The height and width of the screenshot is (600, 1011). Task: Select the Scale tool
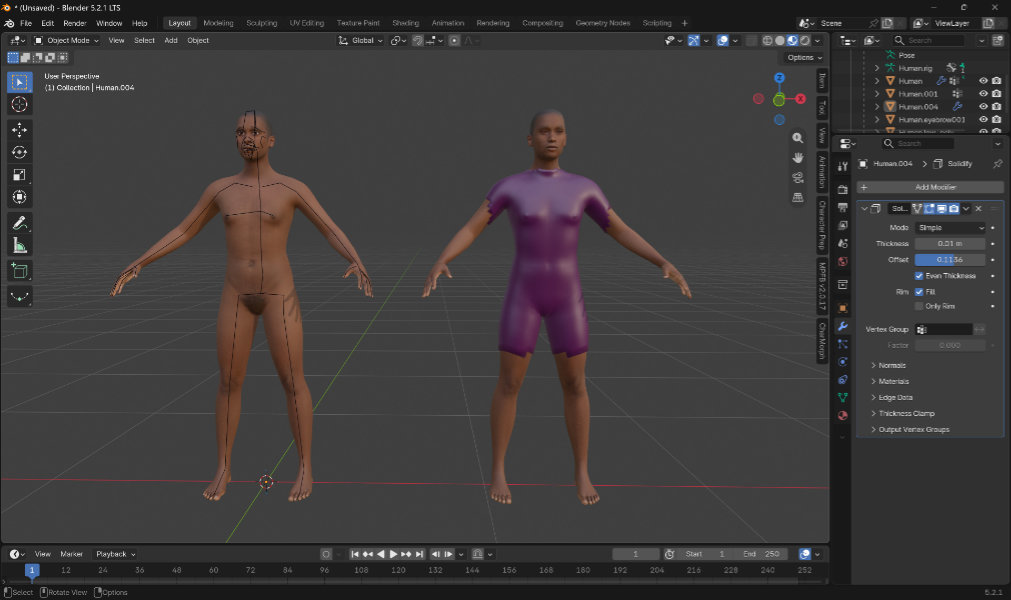tap(19, 175)
